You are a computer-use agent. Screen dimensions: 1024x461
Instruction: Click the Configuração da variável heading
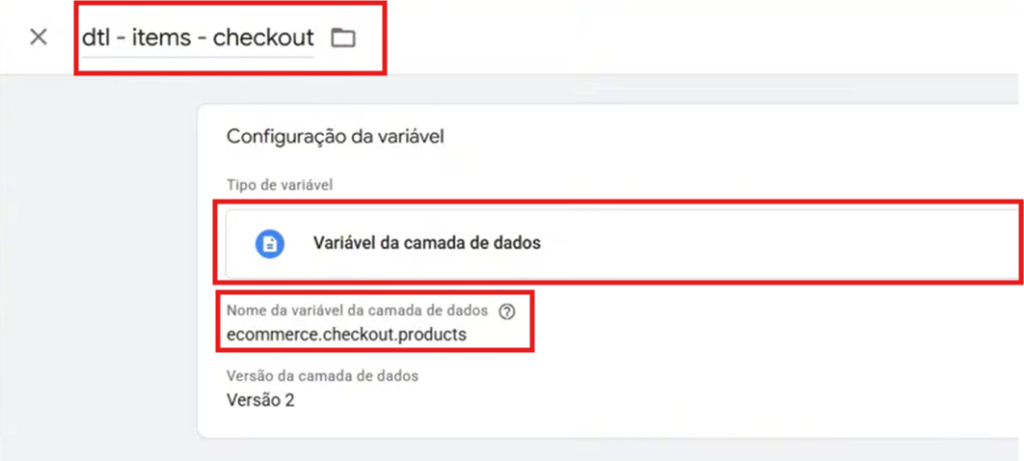pyautogui.click(x=336, y=136)
